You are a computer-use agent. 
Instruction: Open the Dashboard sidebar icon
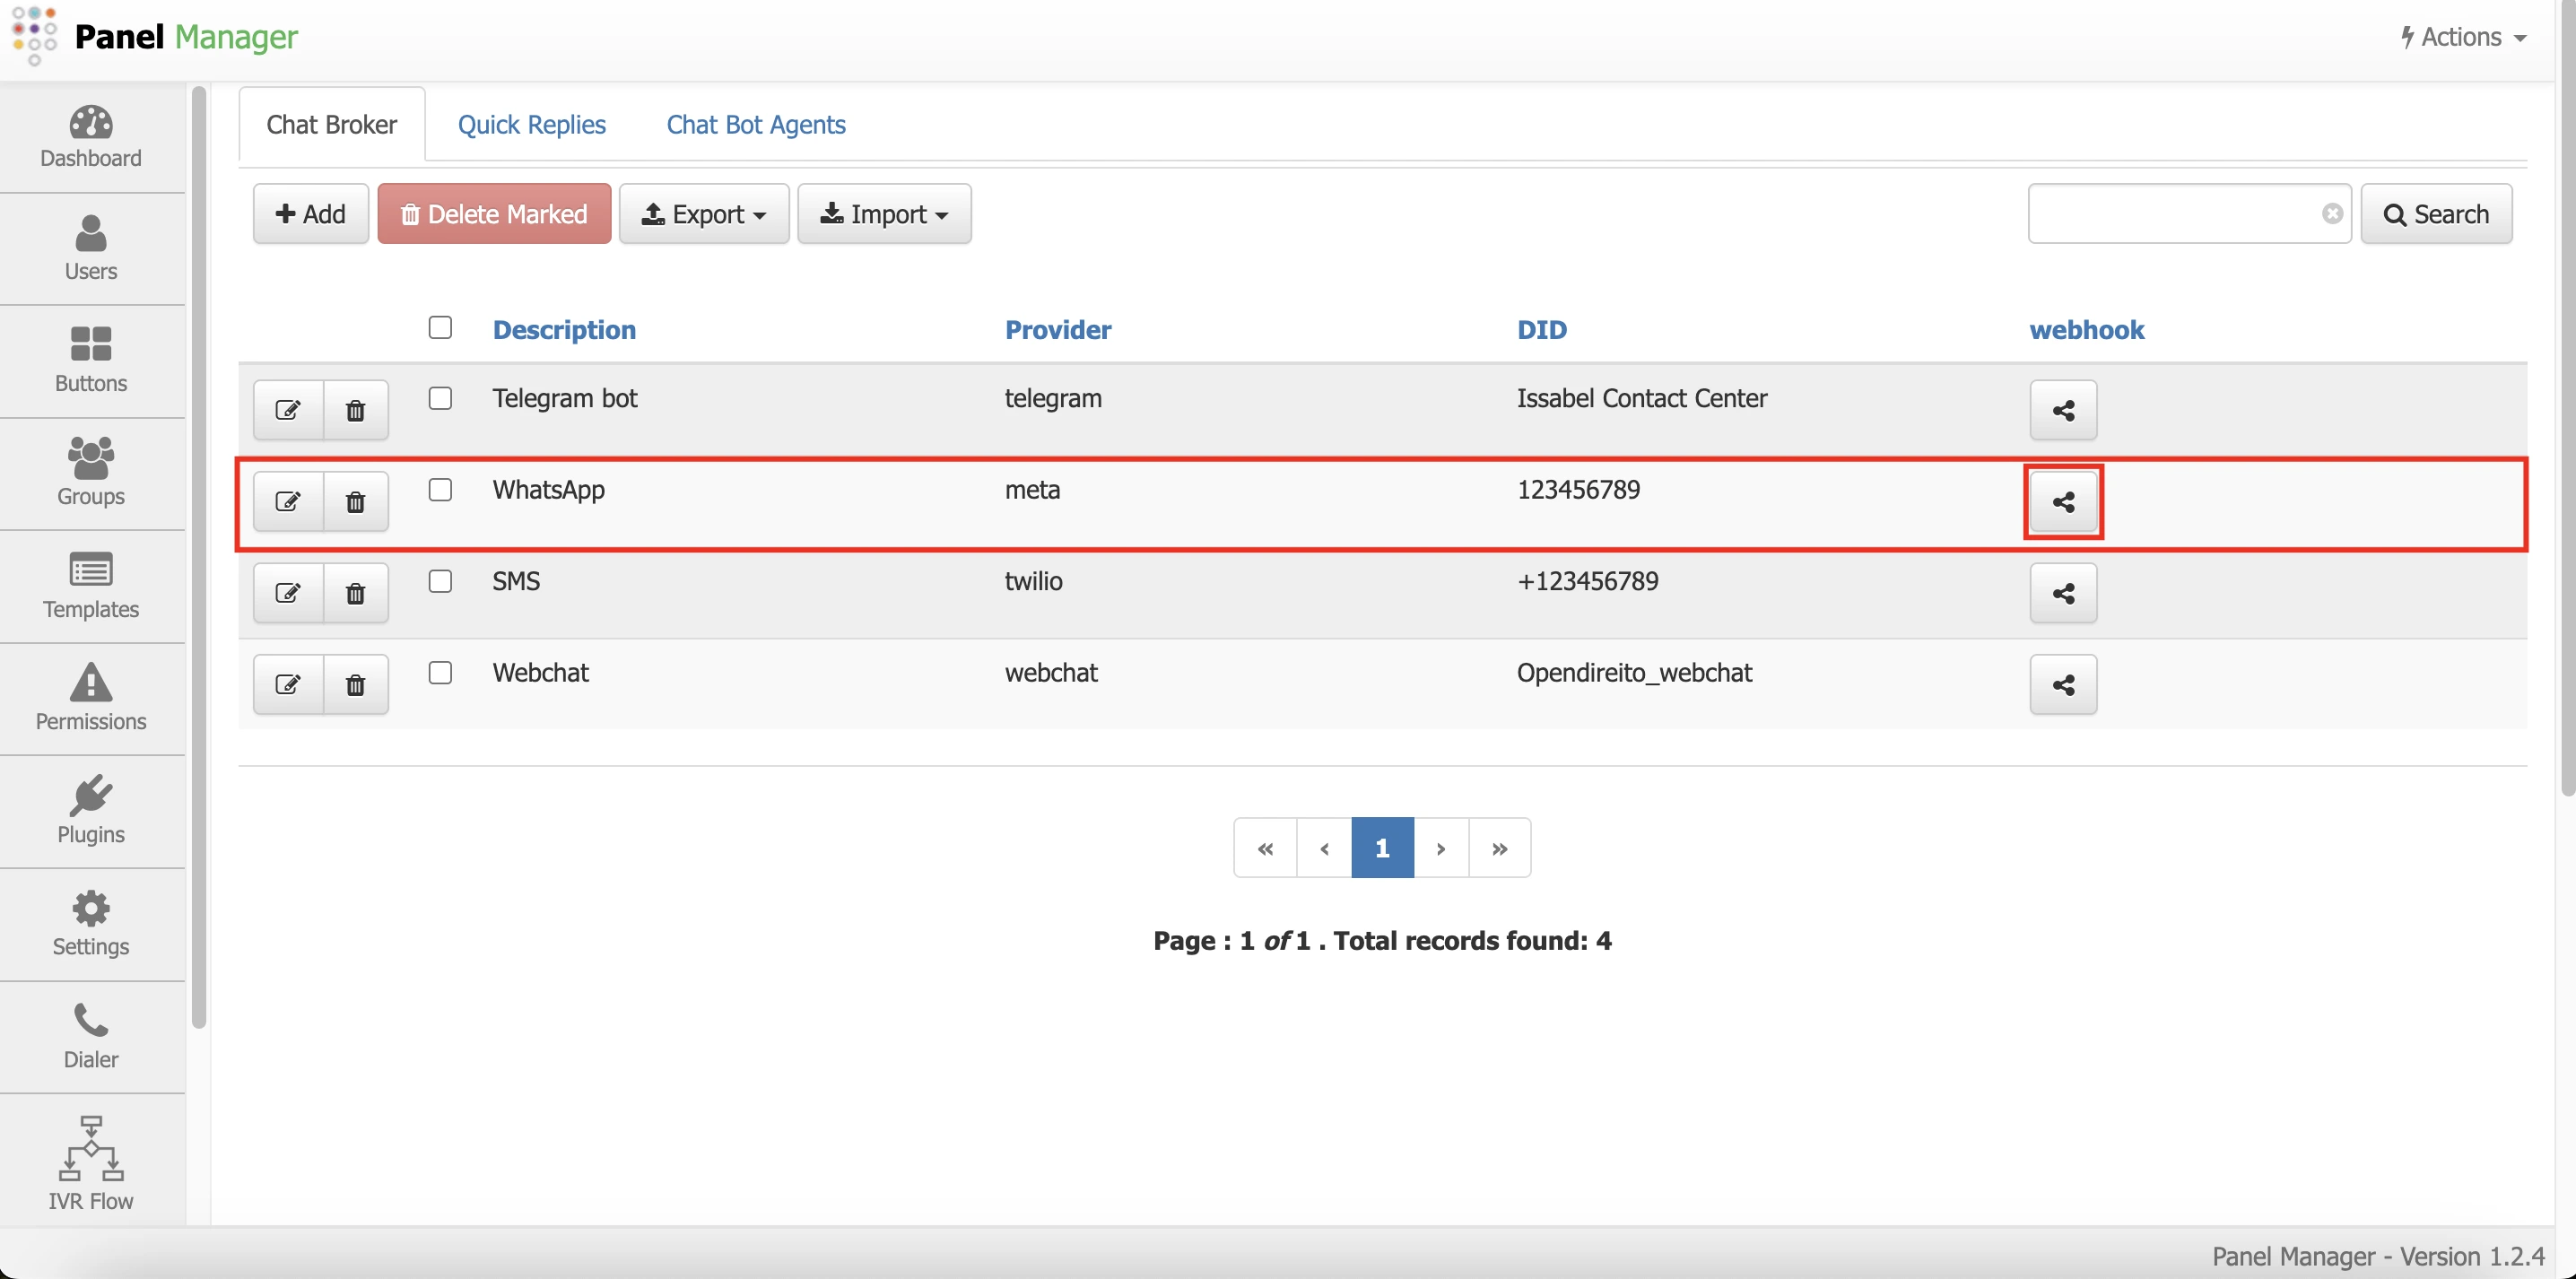pyautogui.click(x=91, y=137)
